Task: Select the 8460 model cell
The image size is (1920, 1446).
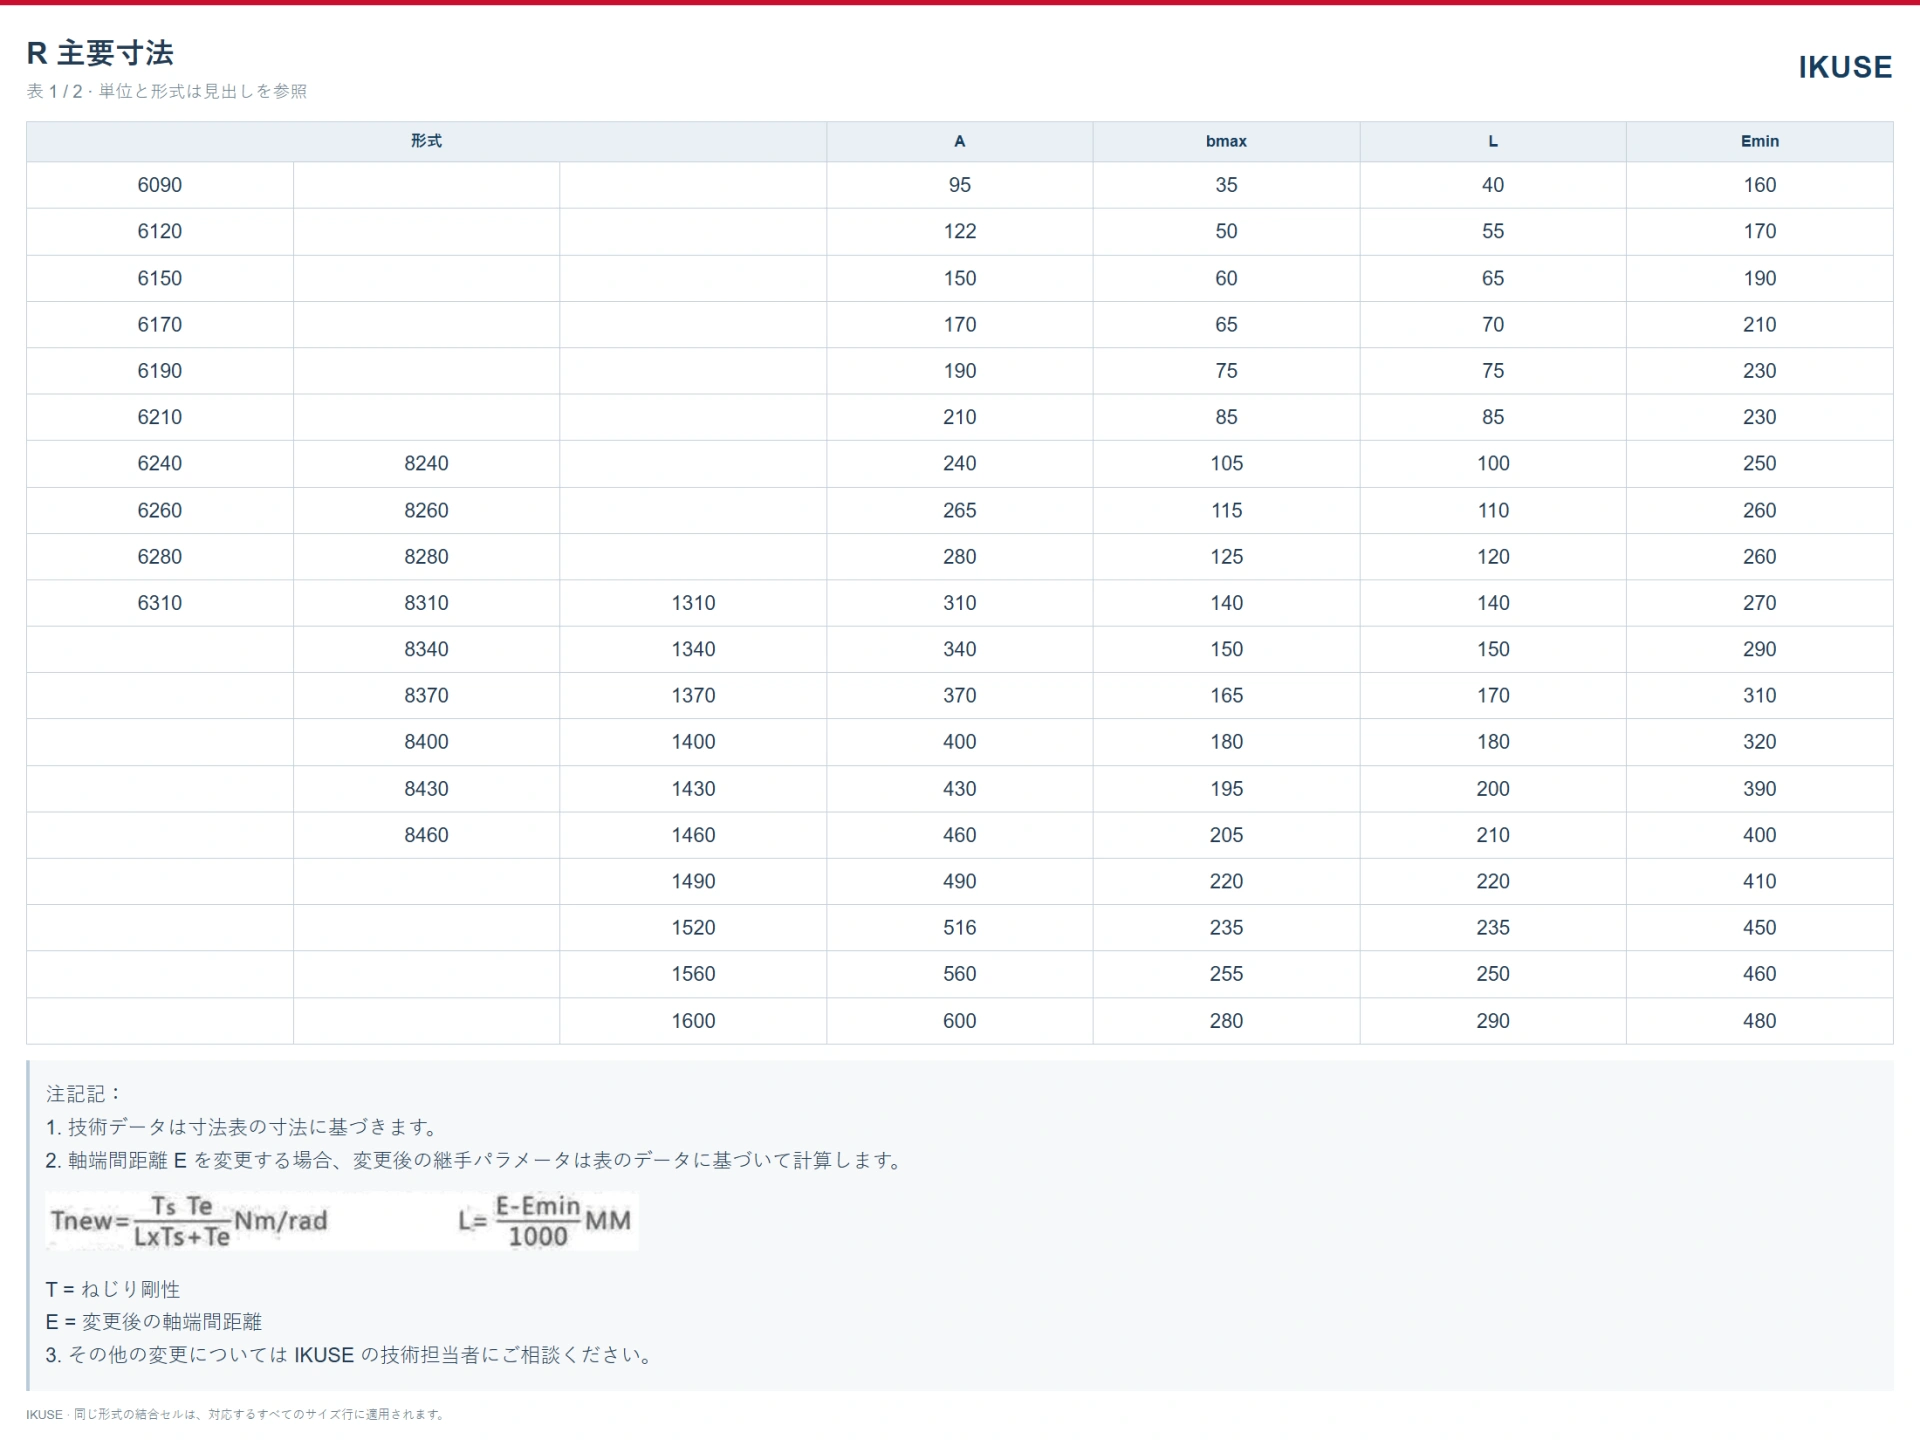Action: pos(426,835)
